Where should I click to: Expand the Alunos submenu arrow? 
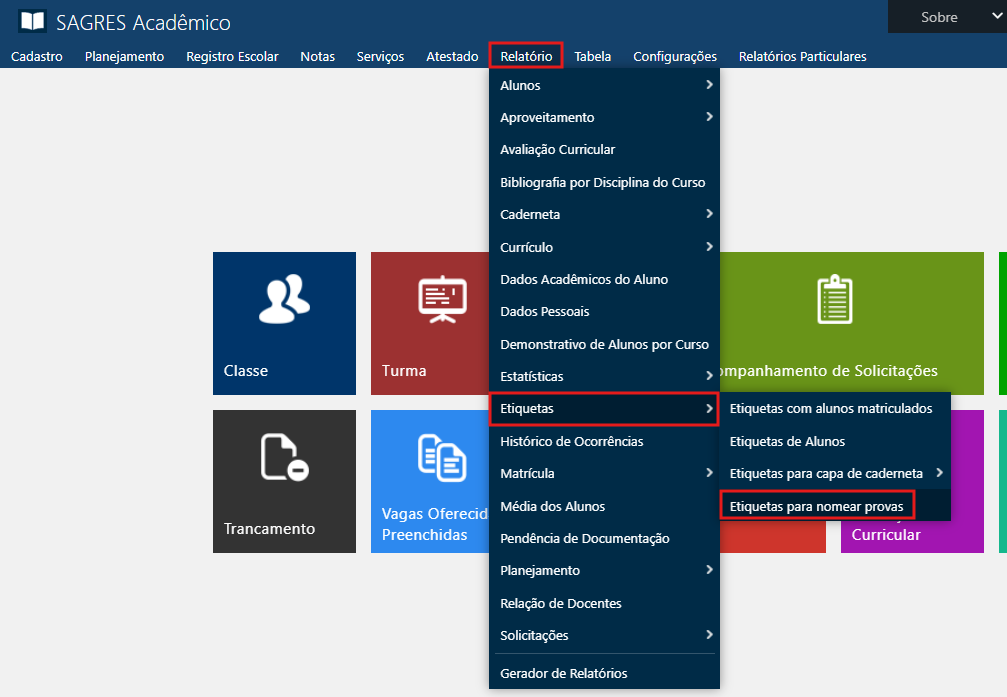tap(708, 85)
